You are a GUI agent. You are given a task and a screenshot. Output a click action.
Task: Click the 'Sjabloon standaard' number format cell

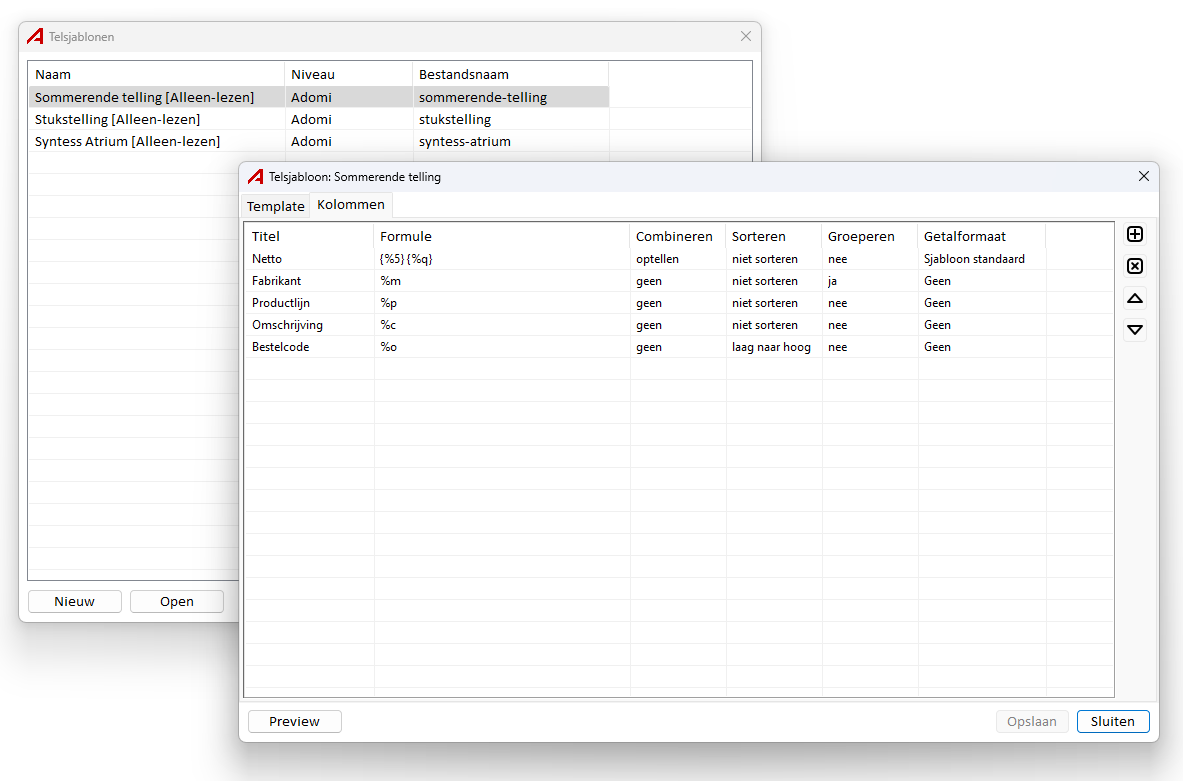click(982, 259)
